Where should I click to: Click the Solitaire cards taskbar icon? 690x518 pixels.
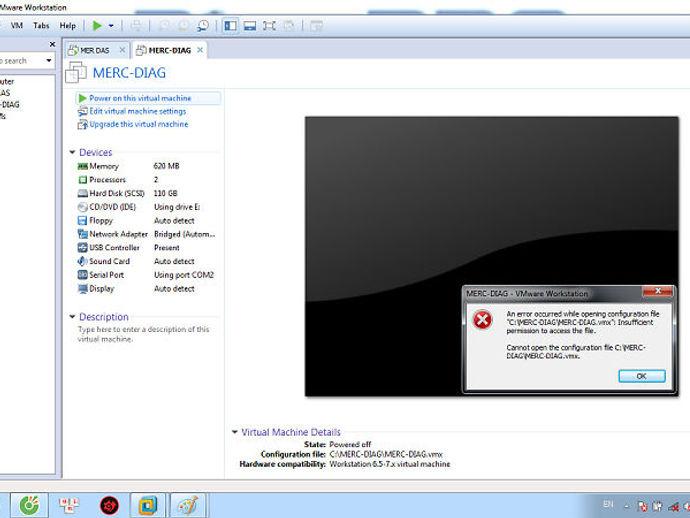coord(69,505)
